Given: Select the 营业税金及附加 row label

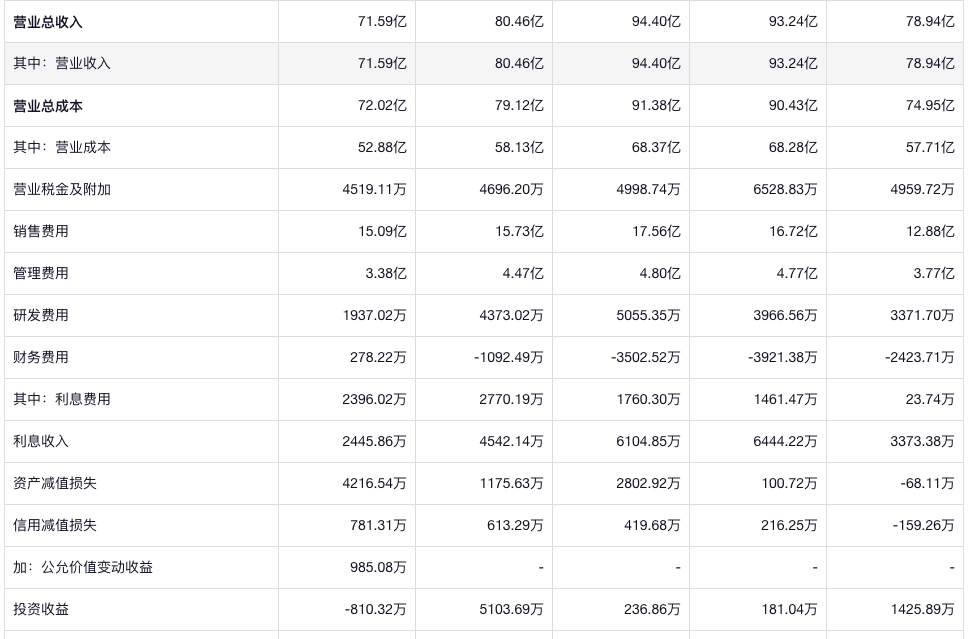Looking at the screenshot, I should tap(62, 190).
